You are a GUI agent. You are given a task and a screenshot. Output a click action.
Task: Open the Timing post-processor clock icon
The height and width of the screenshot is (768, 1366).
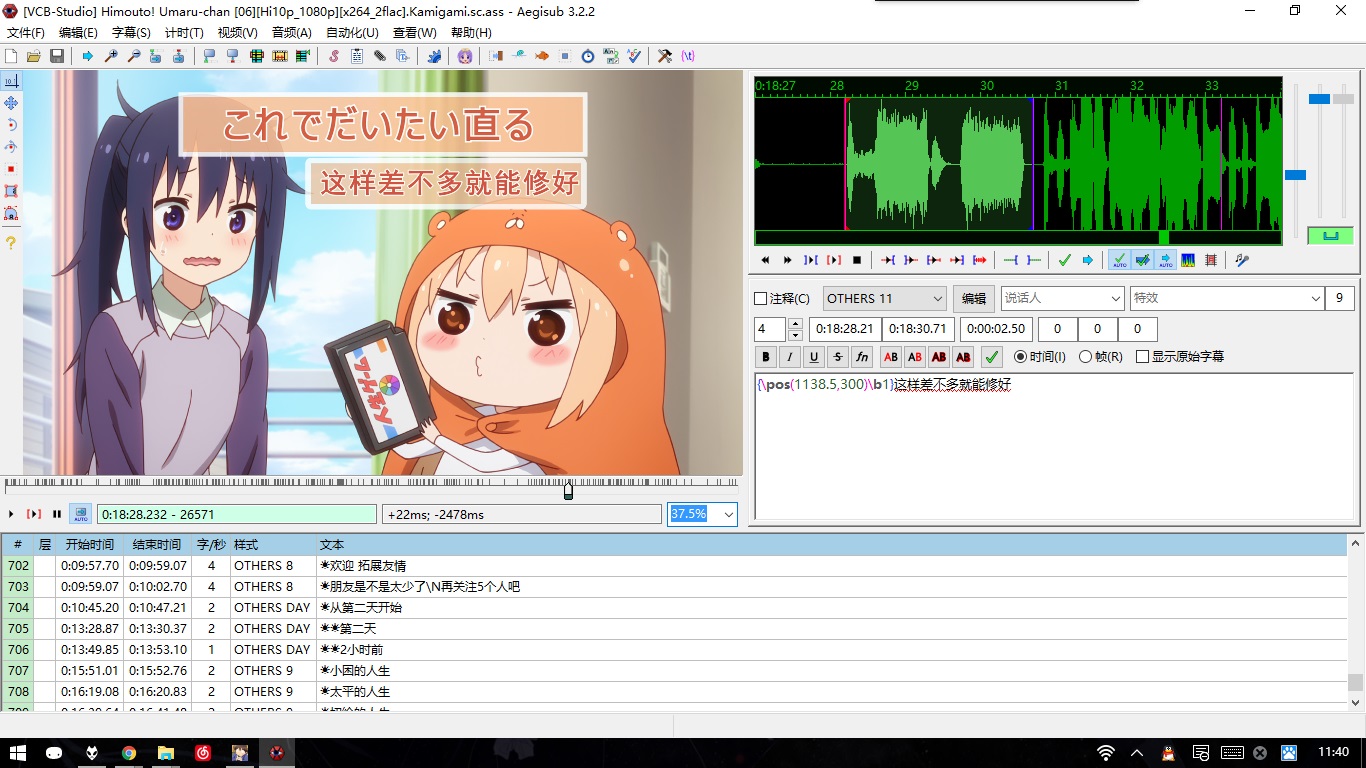pos(588,56)
